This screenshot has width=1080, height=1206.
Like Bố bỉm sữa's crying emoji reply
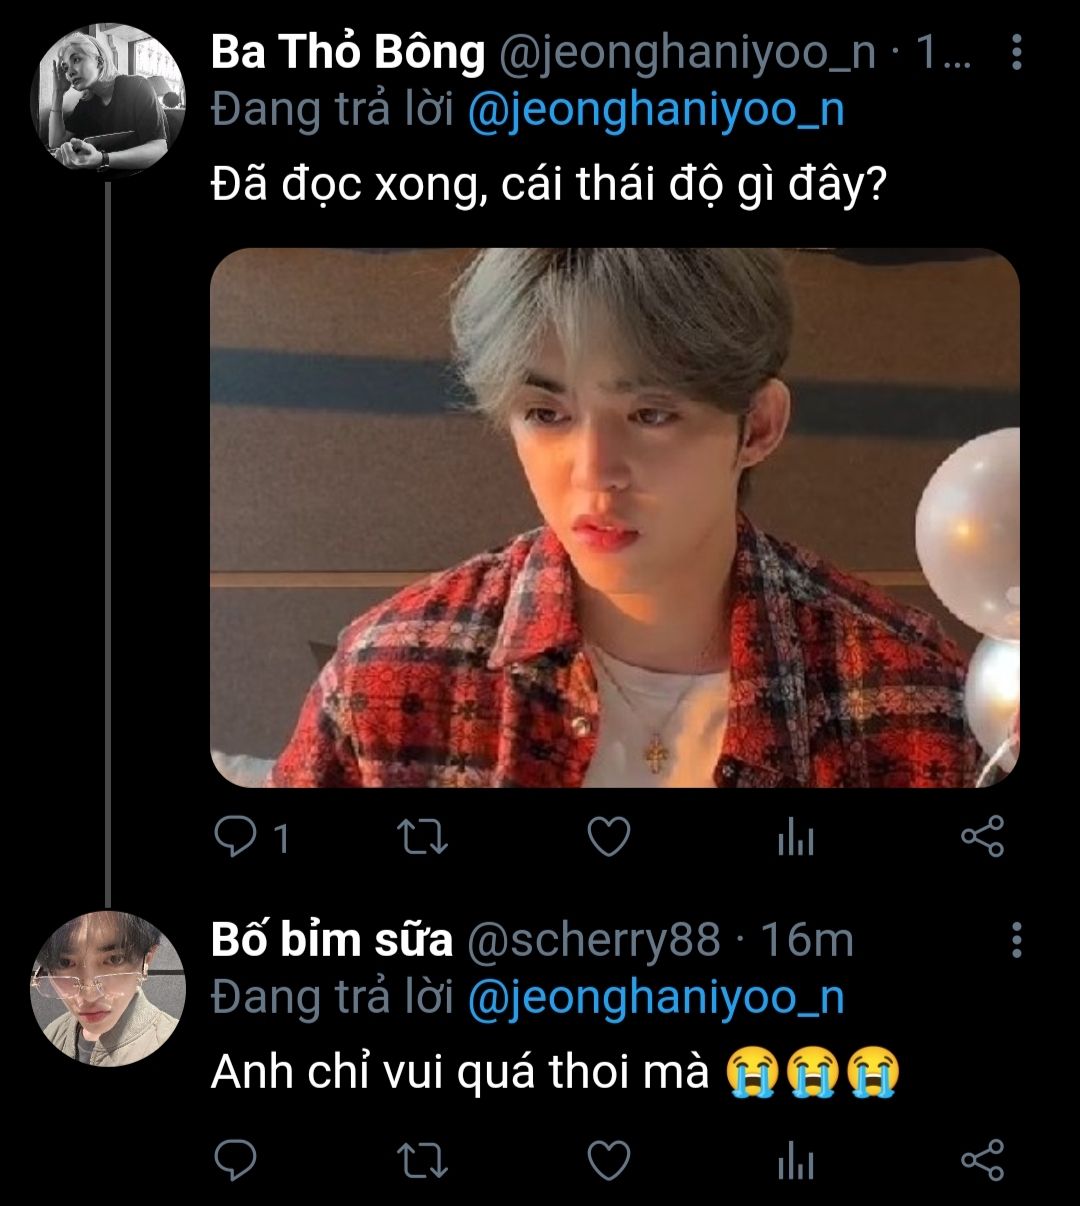(607, 1160)
